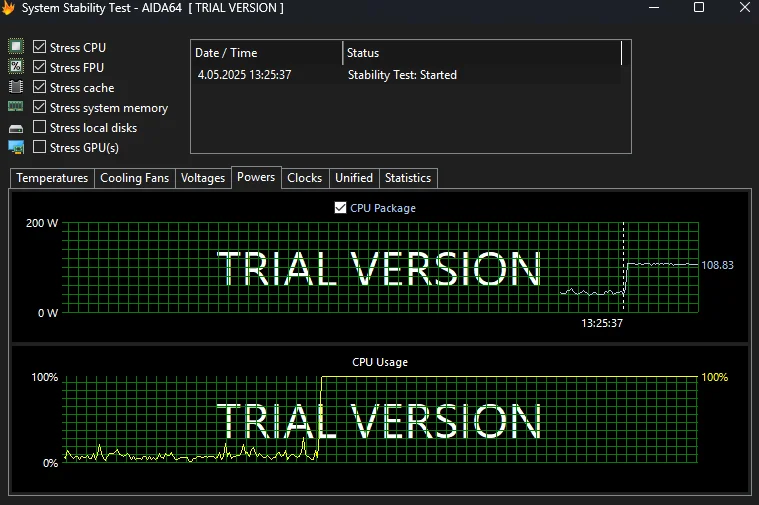759x505 pixels.
Task: Uncheck the Stress CPU checkbox
Action: tap(39, 47)
